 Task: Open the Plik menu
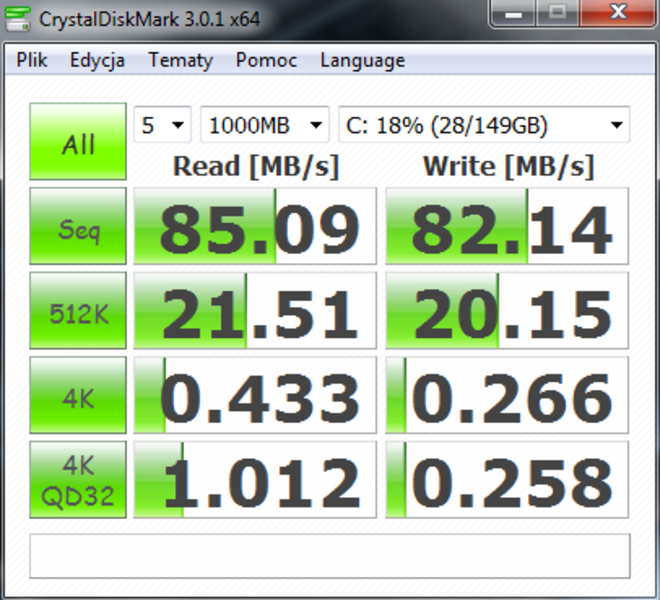(x=32, y=60)
